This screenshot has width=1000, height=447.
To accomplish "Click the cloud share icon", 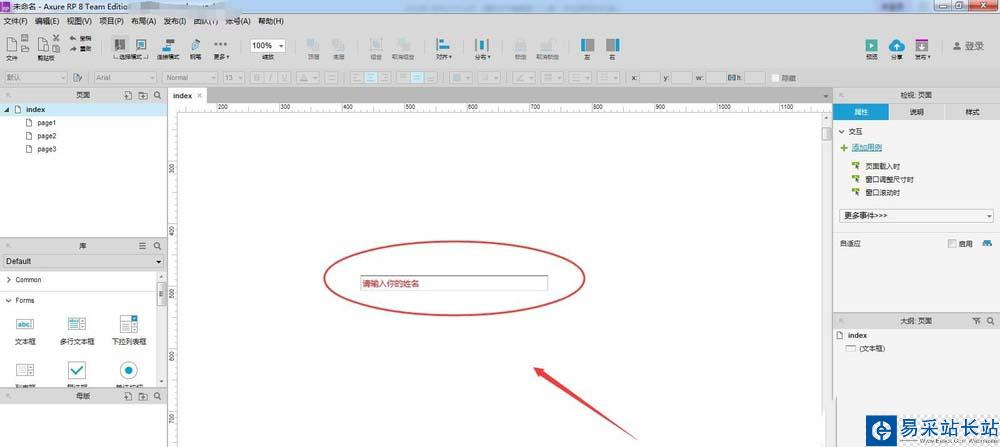I will [897, 45].
